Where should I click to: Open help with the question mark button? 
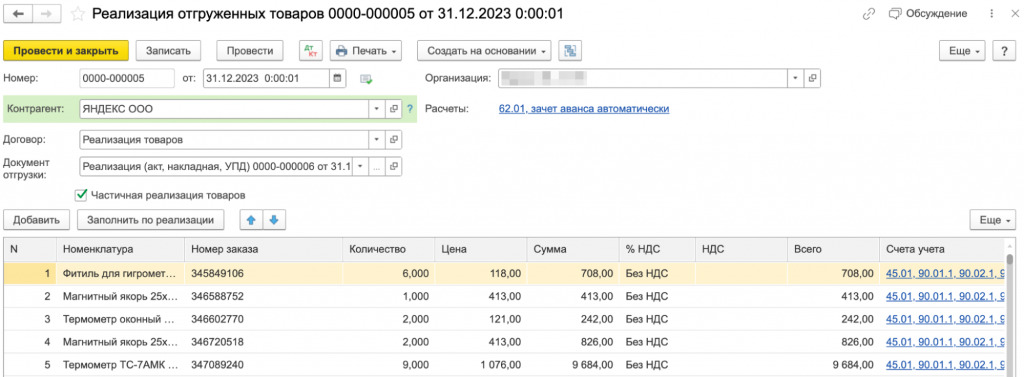(x=1003, y=50)
